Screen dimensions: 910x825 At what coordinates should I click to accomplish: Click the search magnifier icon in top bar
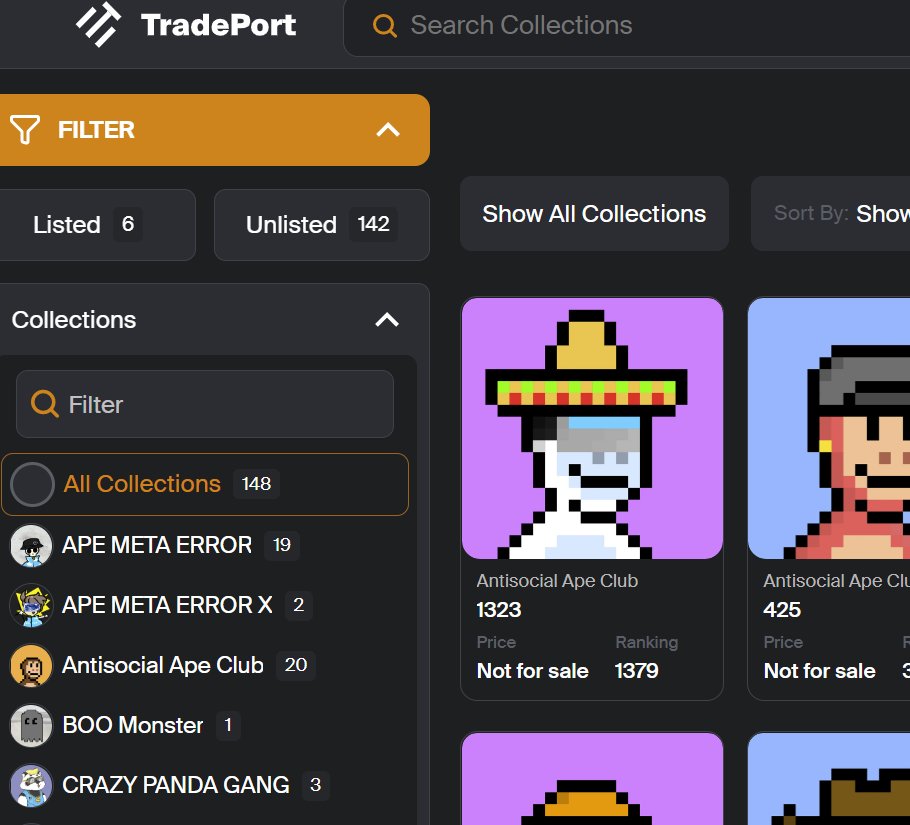(x=384, y=26)
